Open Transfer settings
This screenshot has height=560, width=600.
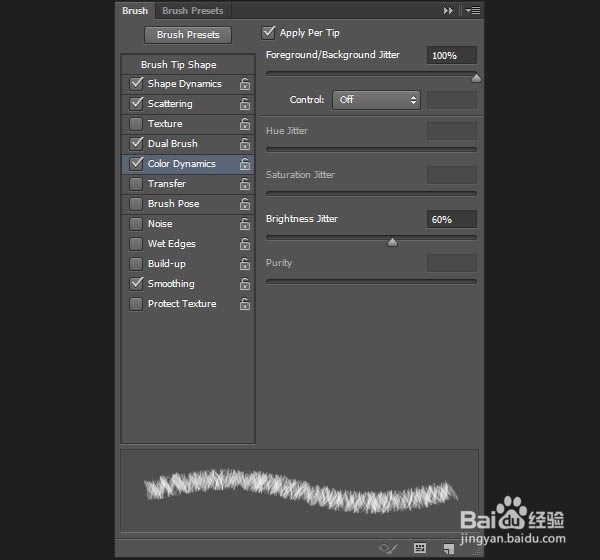[x=166, y=184]
